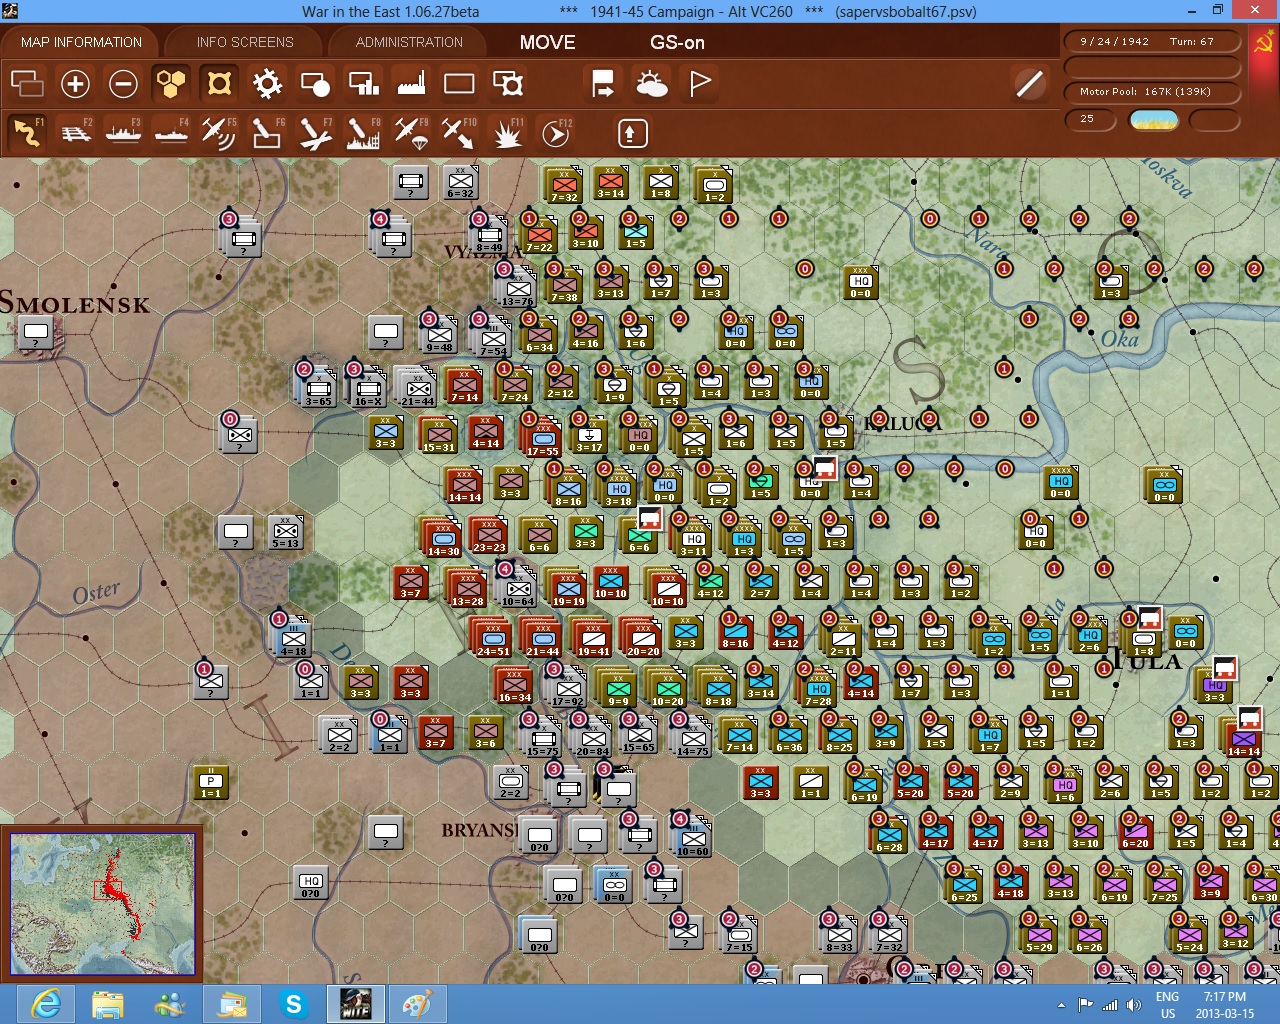Open the Map Information tab
The width and height of the screenshot is (1280, 1024).
tap(81, 42)
